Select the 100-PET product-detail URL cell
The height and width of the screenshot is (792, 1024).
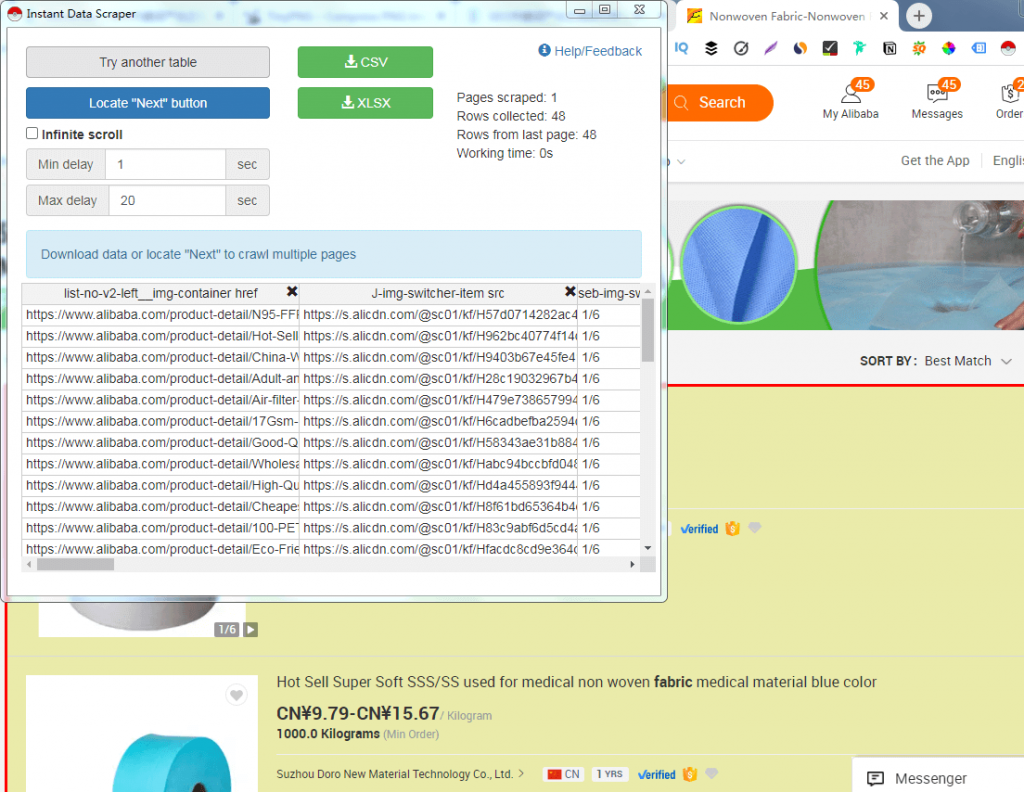(161, 528)
